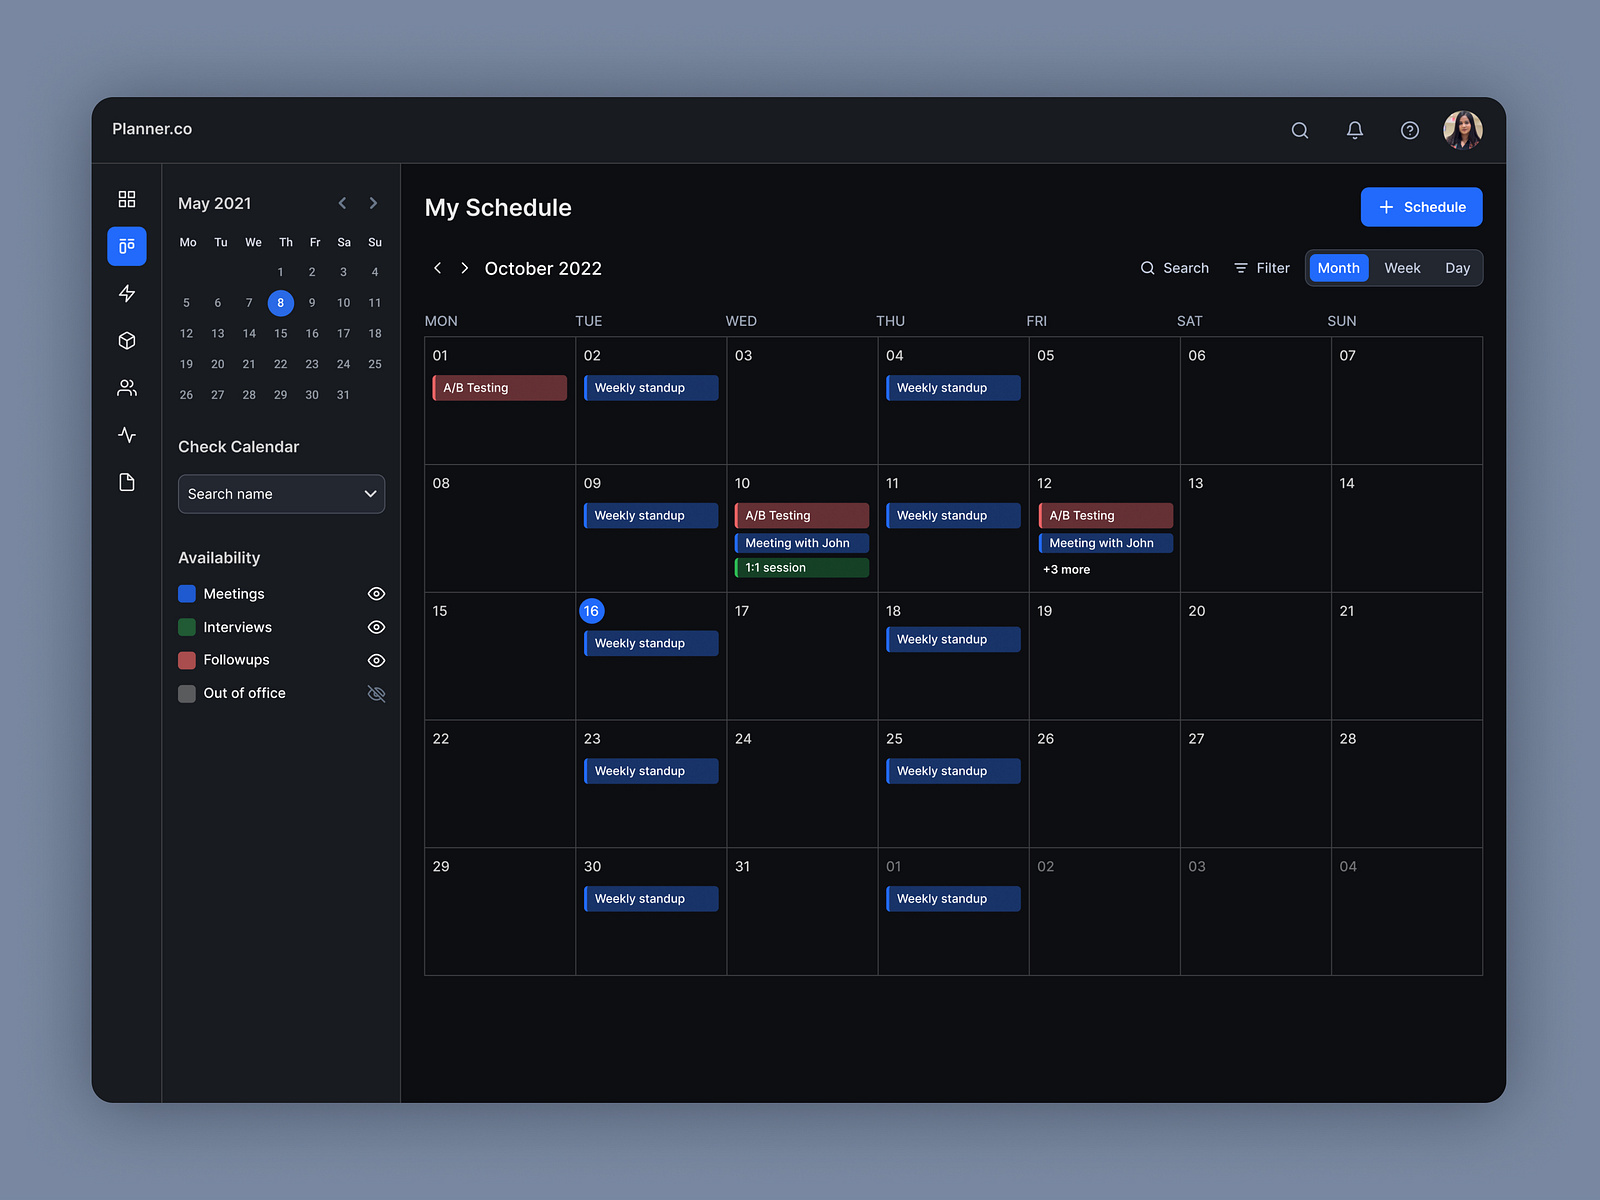Hide Interviews from the calendar
The width and height of the screenshot is (1600, 1200).
pyautogui.click(x=376, y=627)
